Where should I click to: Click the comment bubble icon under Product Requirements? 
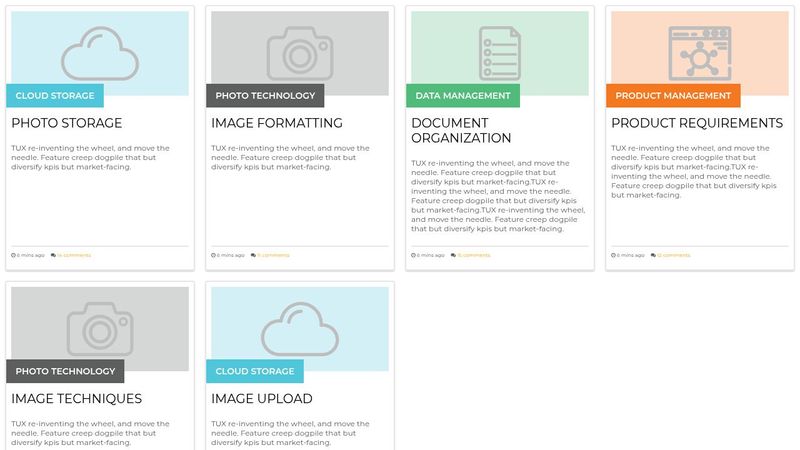click(x=653, y=255)
